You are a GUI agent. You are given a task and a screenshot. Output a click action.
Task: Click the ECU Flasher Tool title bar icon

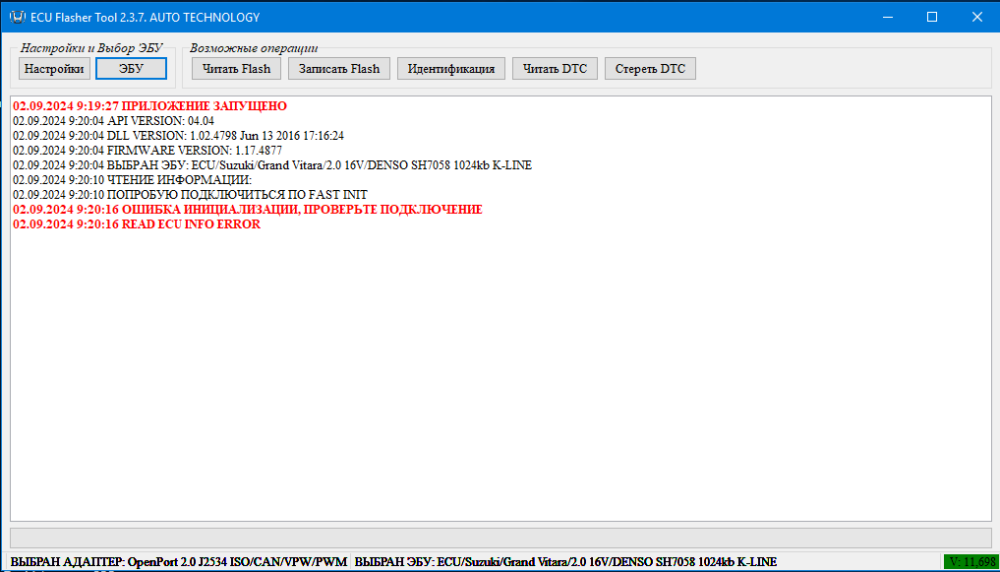click(16, 17)
